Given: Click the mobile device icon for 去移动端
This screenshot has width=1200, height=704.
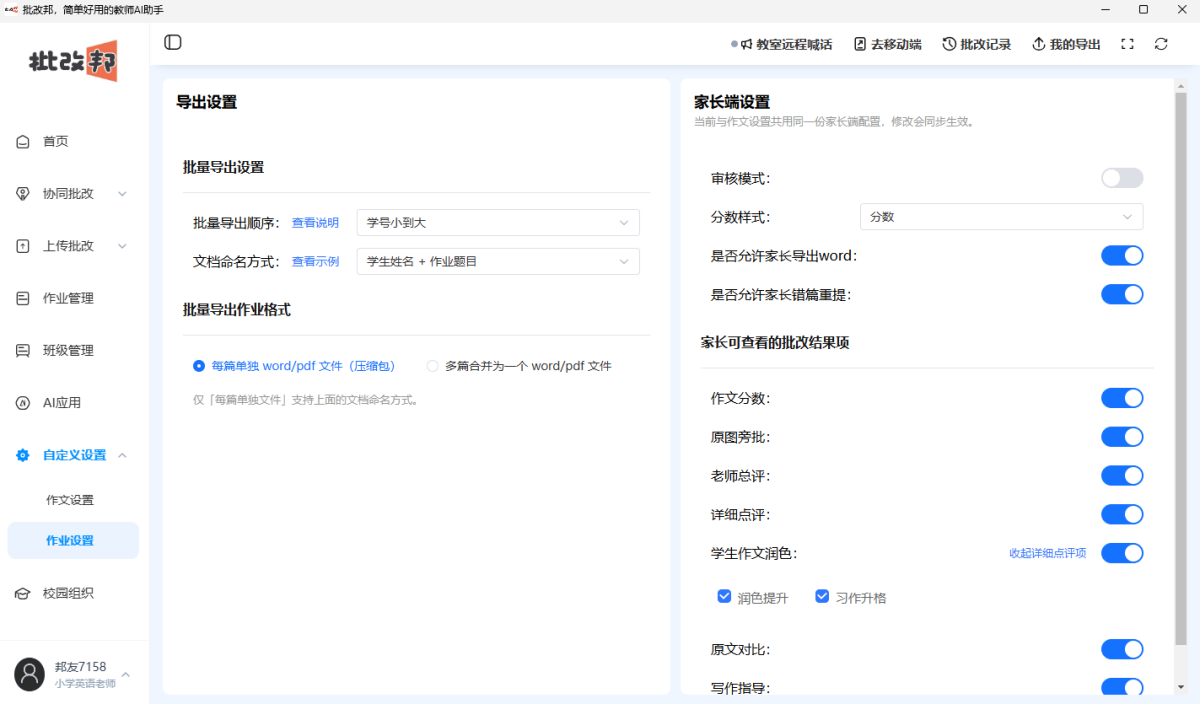Looking at the screenshot, I should point(860,44).
